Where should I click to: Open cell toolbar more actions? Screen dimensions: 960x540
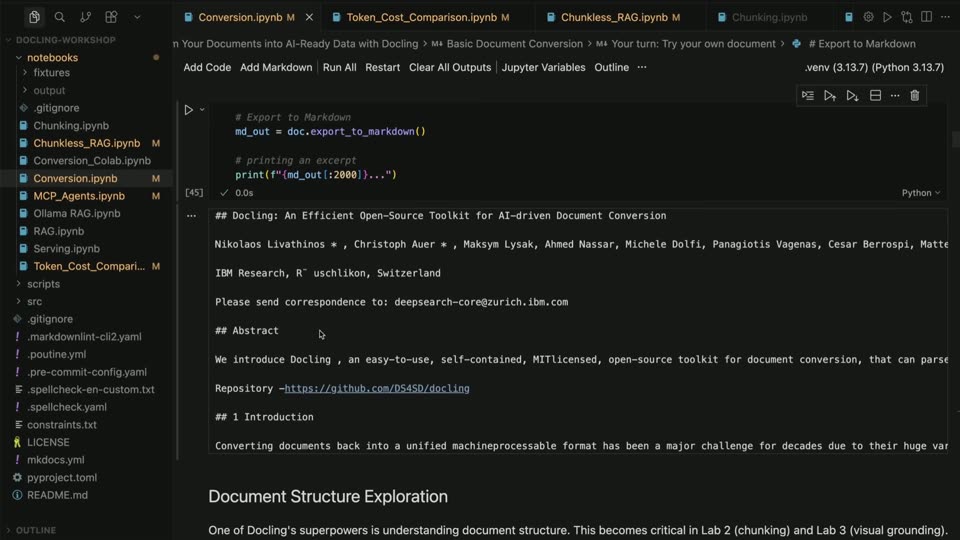pyautogui.click(x=895, y=96)
